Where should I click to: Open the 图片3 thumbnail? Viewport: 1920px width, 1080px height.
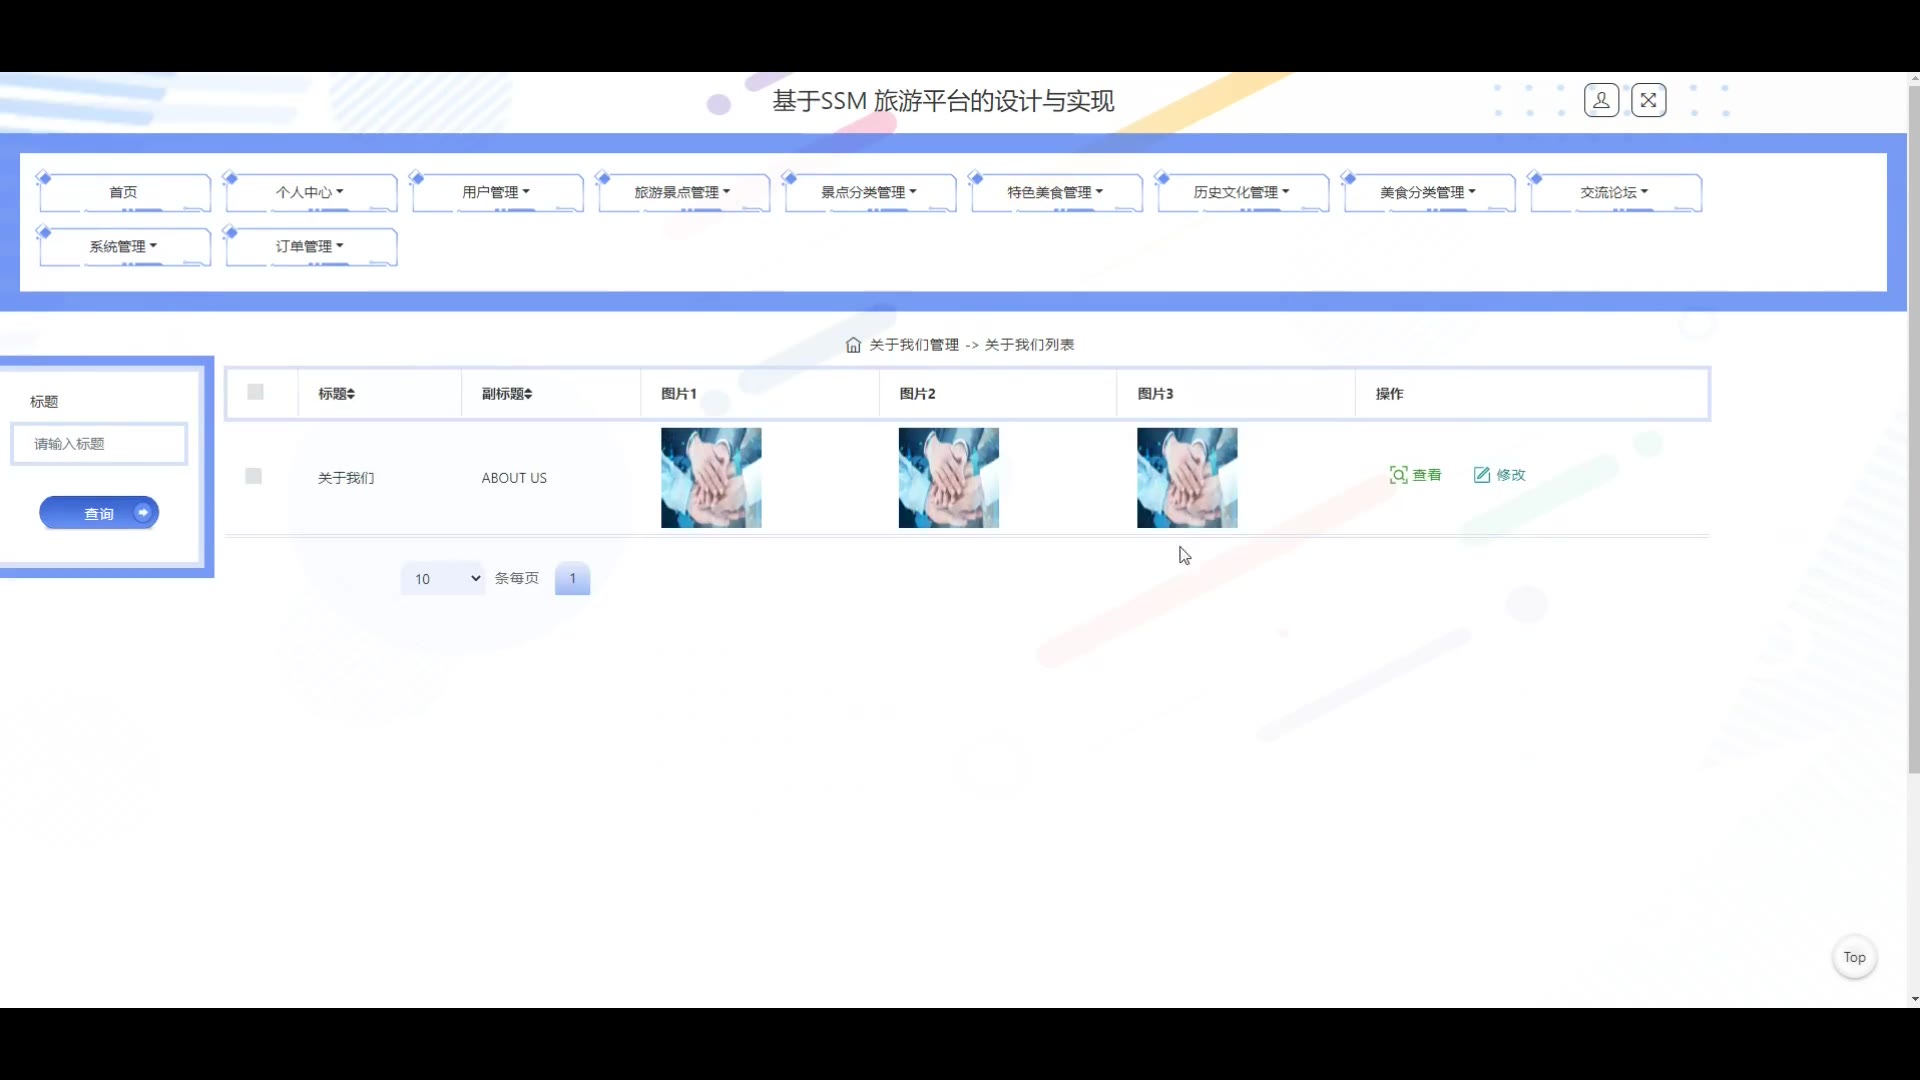click(1187, 478)
